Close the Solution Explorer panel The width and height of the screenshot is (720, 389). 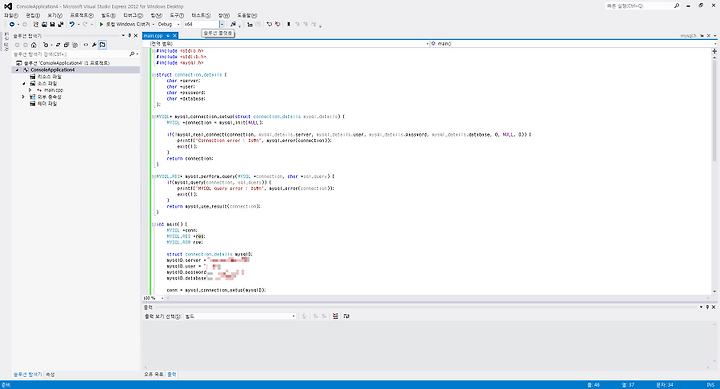tap(135, 35)
